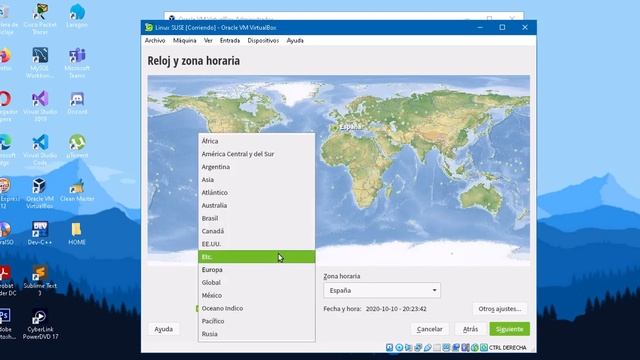This screenshot has width=640, height=360.
Task: Click the Cancelar button
Action: pos(429,329)
